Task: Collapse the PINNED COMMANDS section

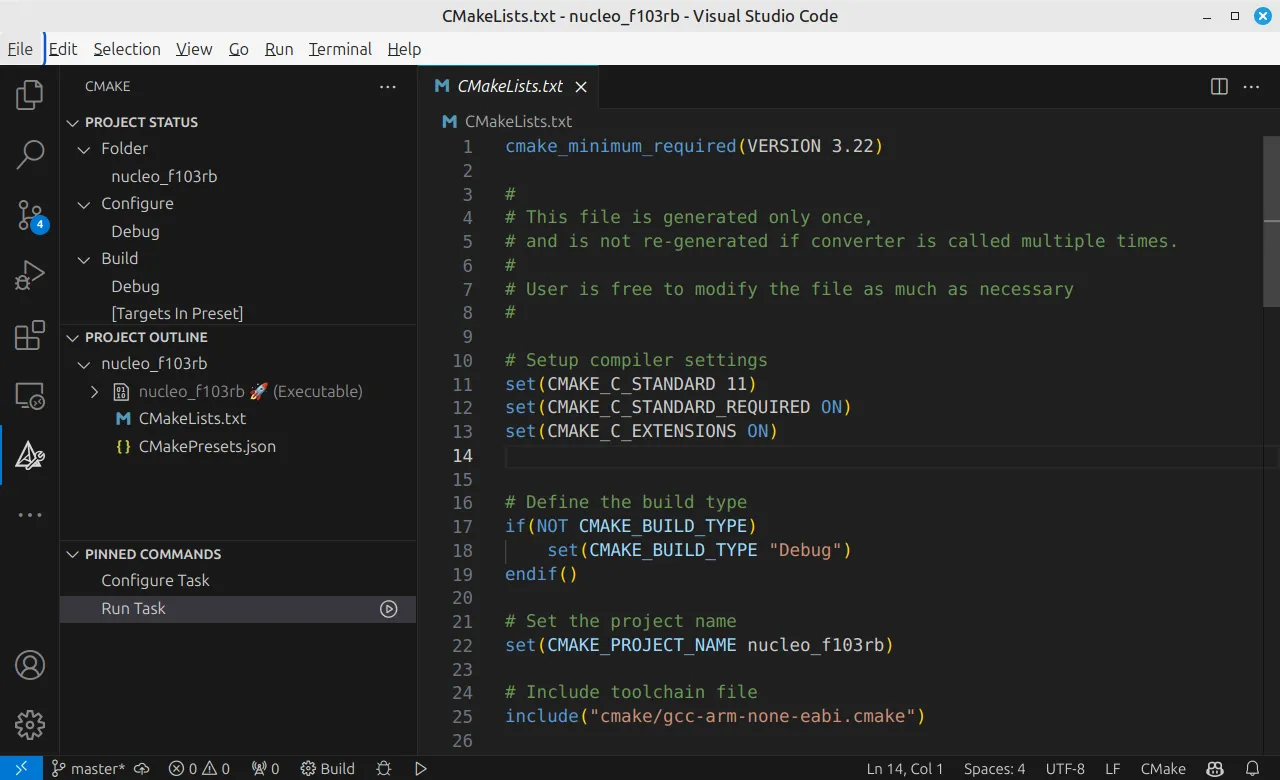Action: pos(72,555)
